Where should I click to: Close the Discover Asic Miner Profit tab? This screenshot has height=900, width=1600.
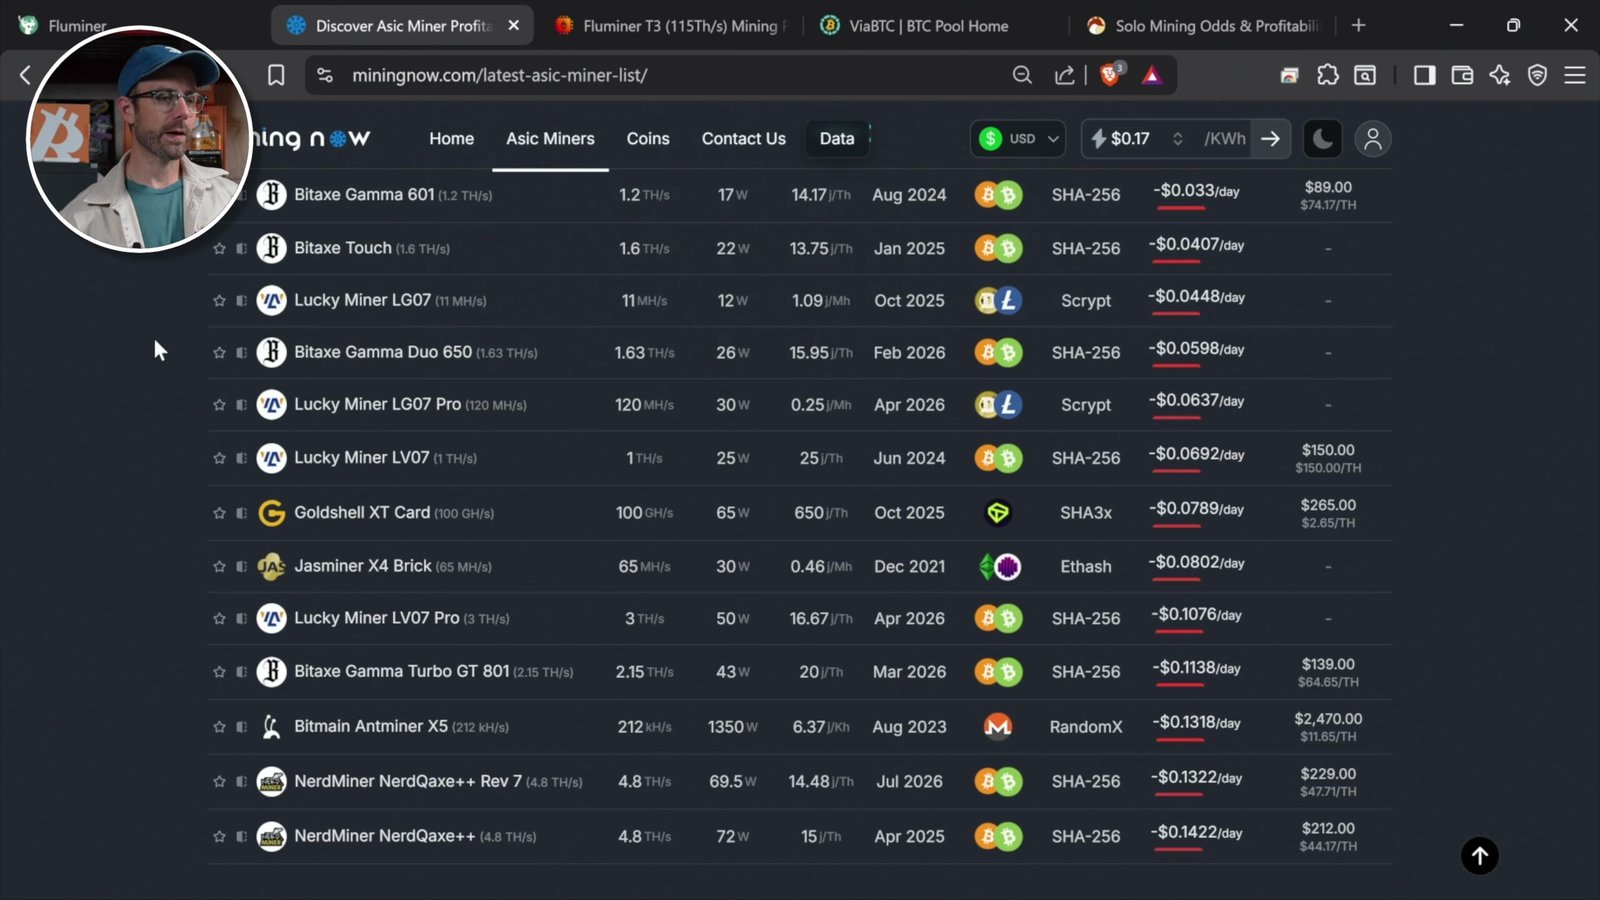tap(513, 26)
